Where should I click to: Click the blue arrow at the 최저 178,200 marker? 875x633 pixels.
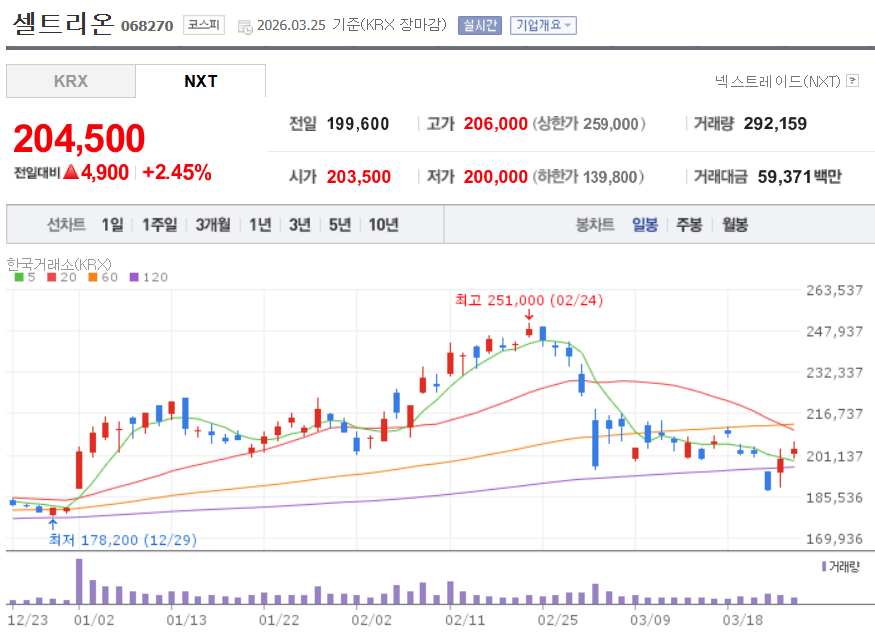tap(52, 521)
